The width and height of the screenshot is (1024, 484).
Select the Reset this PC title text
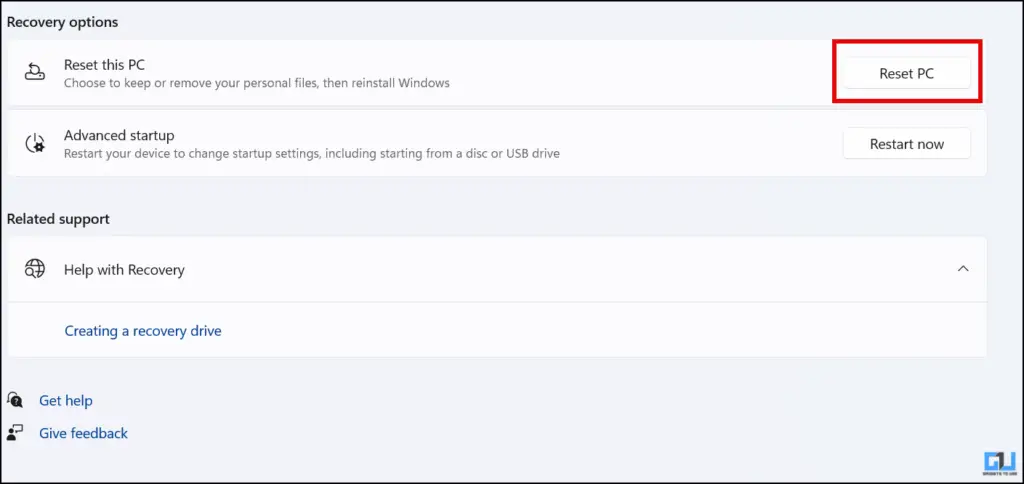pos(104,65)
